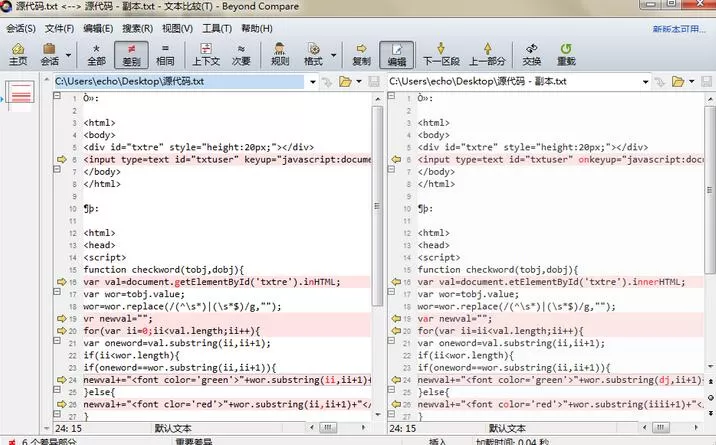
Task: Expand the right path history dropdown
Action: pos(645,82)
